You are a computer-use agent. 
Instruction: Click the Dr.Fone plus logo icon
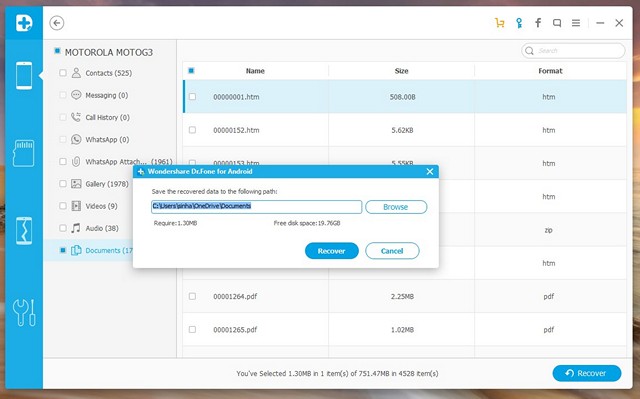[24, 23]
